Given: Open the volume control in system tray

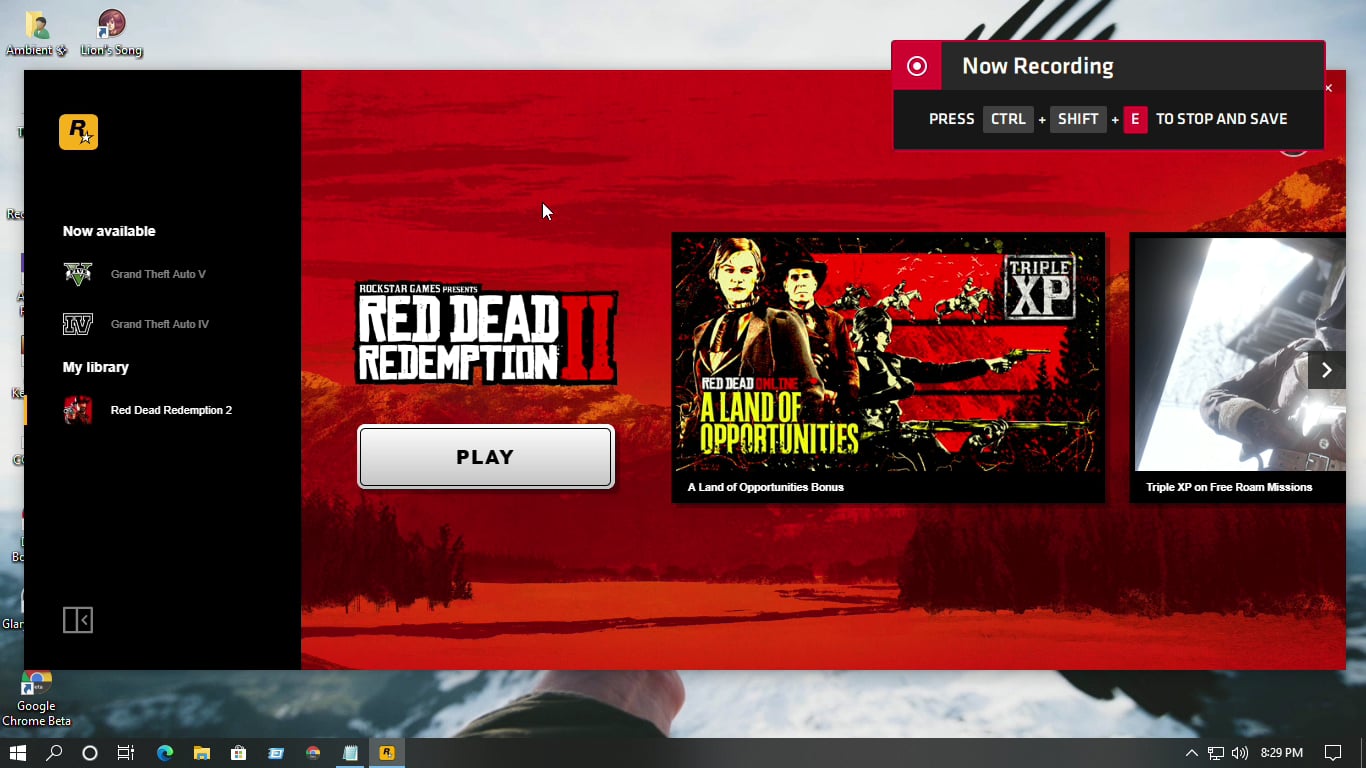Looking at the screenshot, I should tap(1240, 753).
